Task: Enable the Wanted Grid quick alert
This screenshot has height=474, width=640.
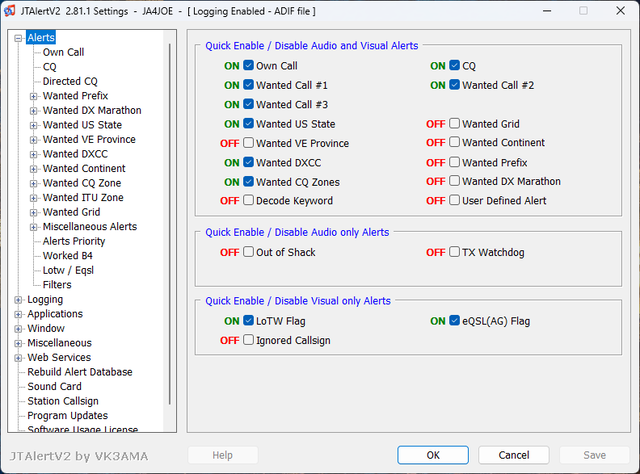Action: coord(455,123)
